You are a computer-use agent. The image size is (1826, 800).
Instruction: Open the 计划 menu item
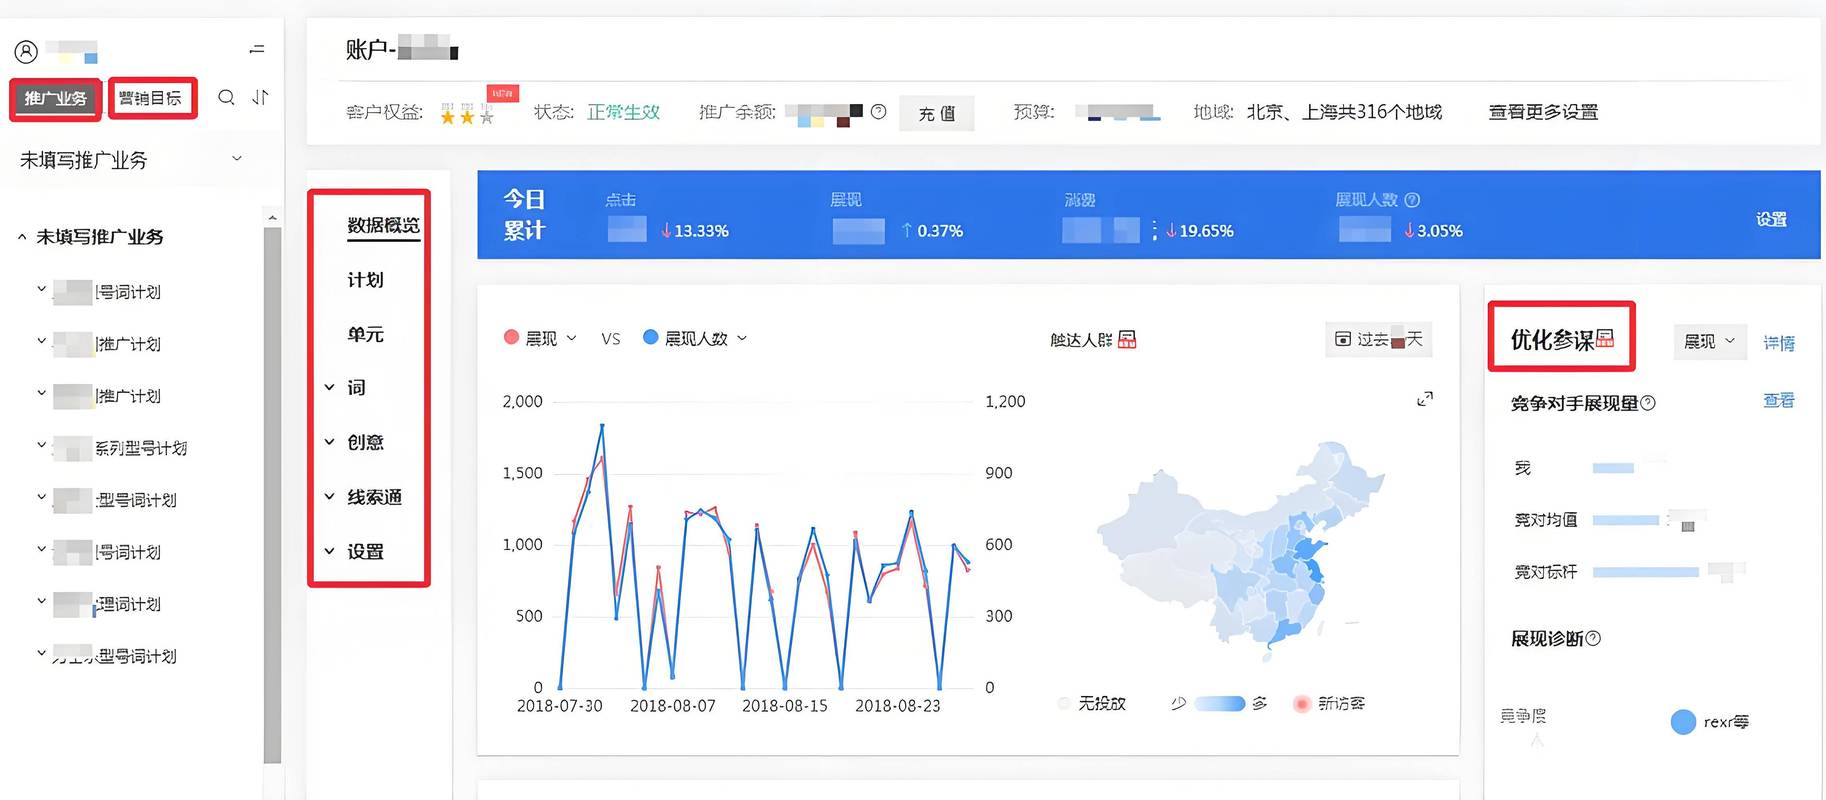coord(365,280)
